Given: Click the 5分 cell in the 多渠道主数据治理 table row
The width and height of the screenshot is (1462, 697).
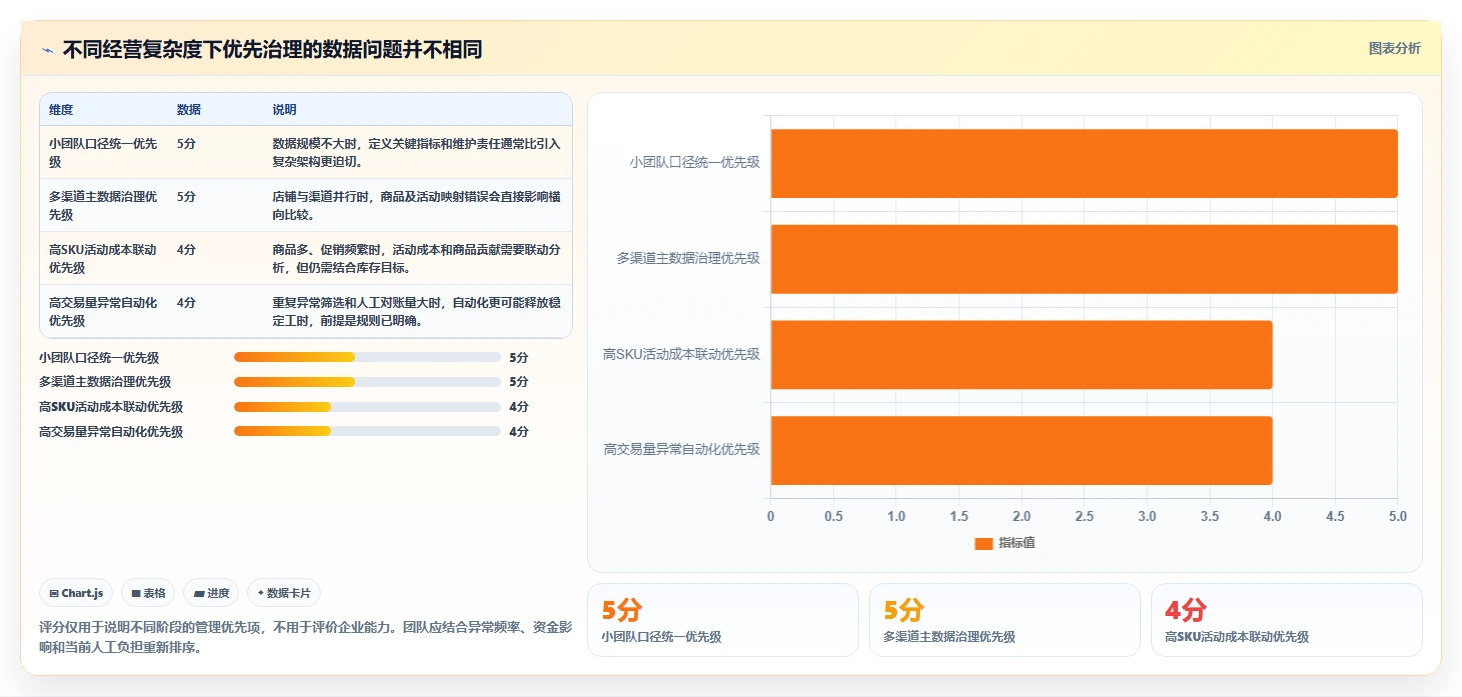Looking at the screenshot, I should [x=186, y=197].
